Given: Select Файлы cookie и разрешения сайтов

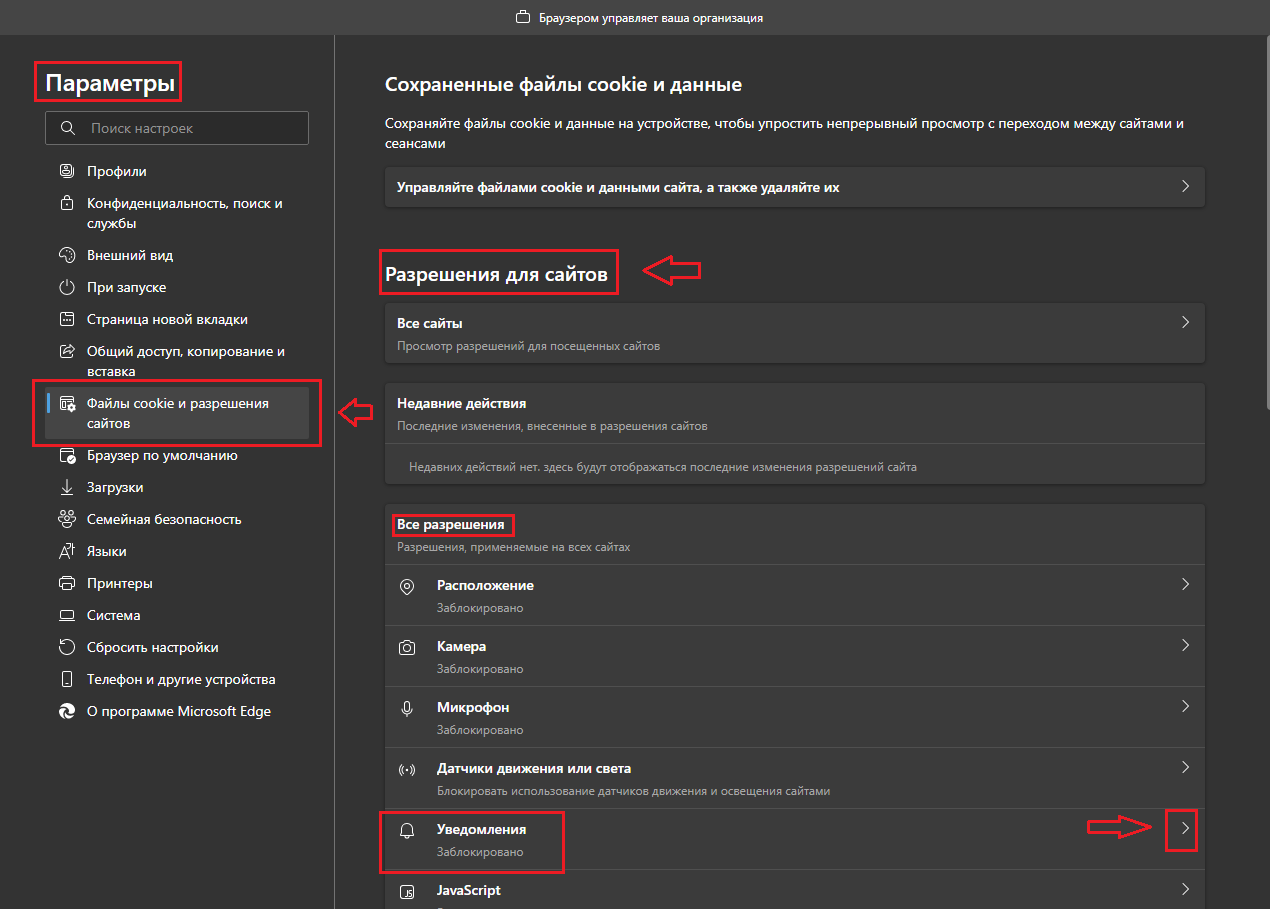Looking at the screenshot, I should [x=177, y=413].
